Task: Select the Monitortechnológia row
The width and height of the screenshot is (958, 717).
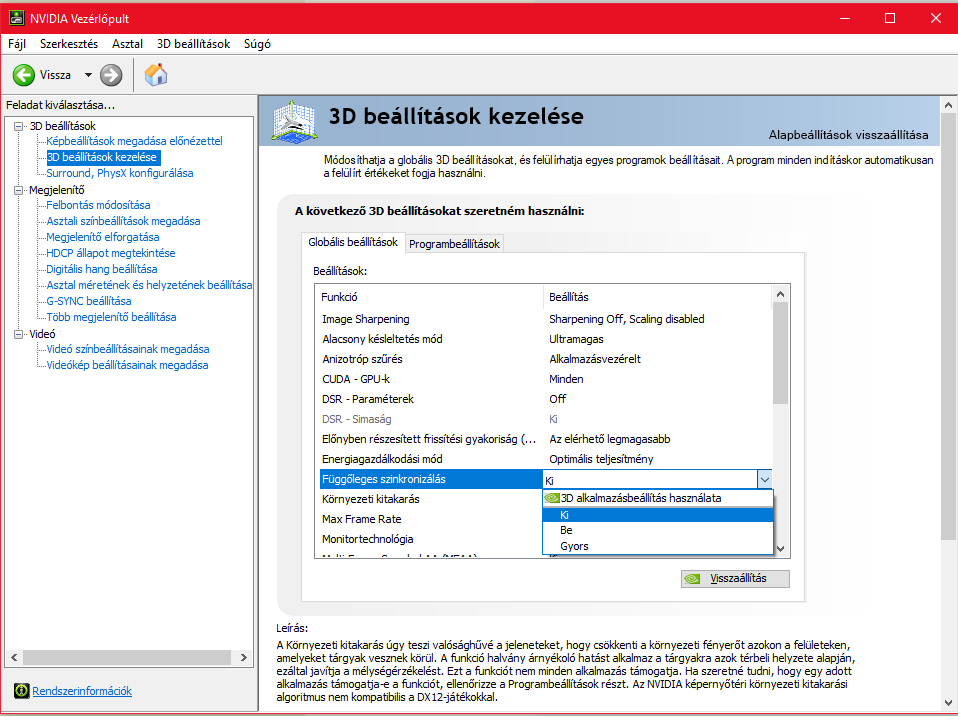Action: [431, 539]
